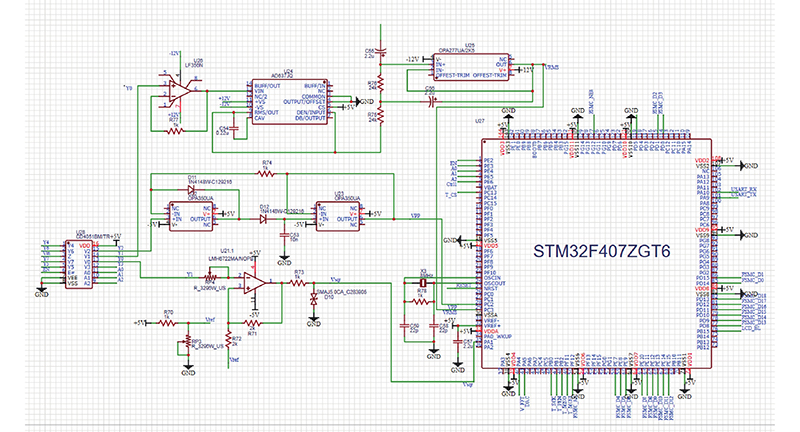Select the OPA277UA chip U25
Image resolution: width=800 pixels, height=432 pixels.
(471, 67)
